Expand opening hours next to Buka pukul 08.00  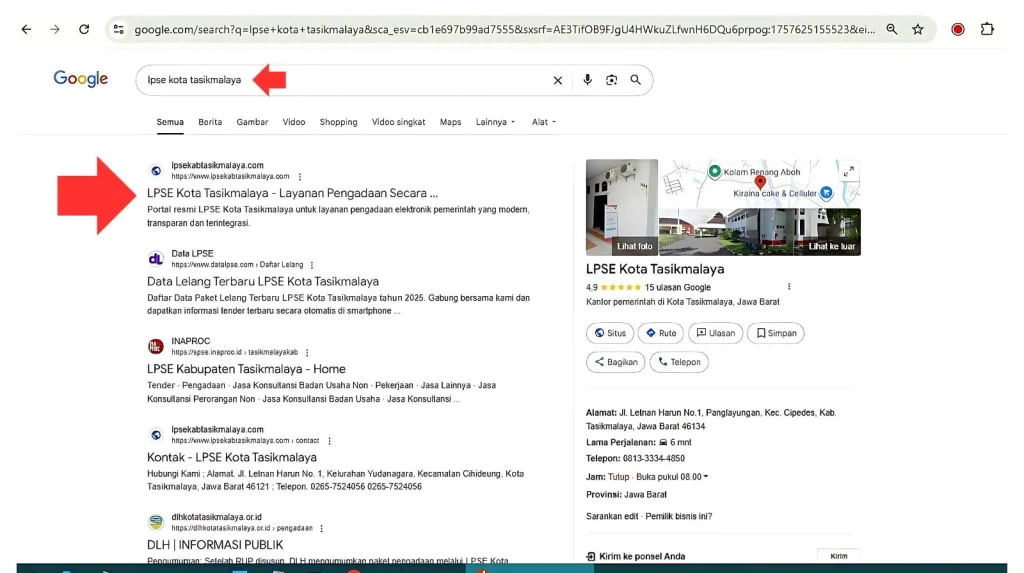tap(706, 477)
